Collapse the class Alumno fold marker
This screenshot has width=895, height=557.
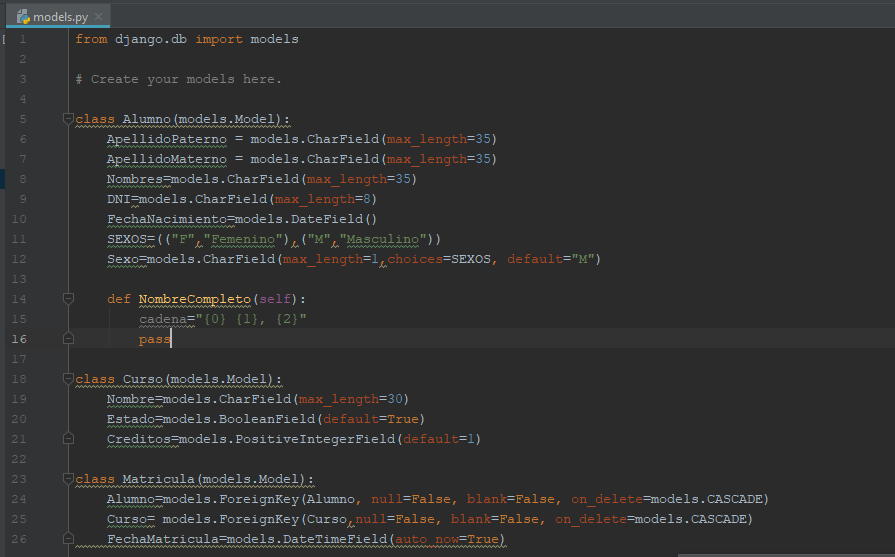68,119
